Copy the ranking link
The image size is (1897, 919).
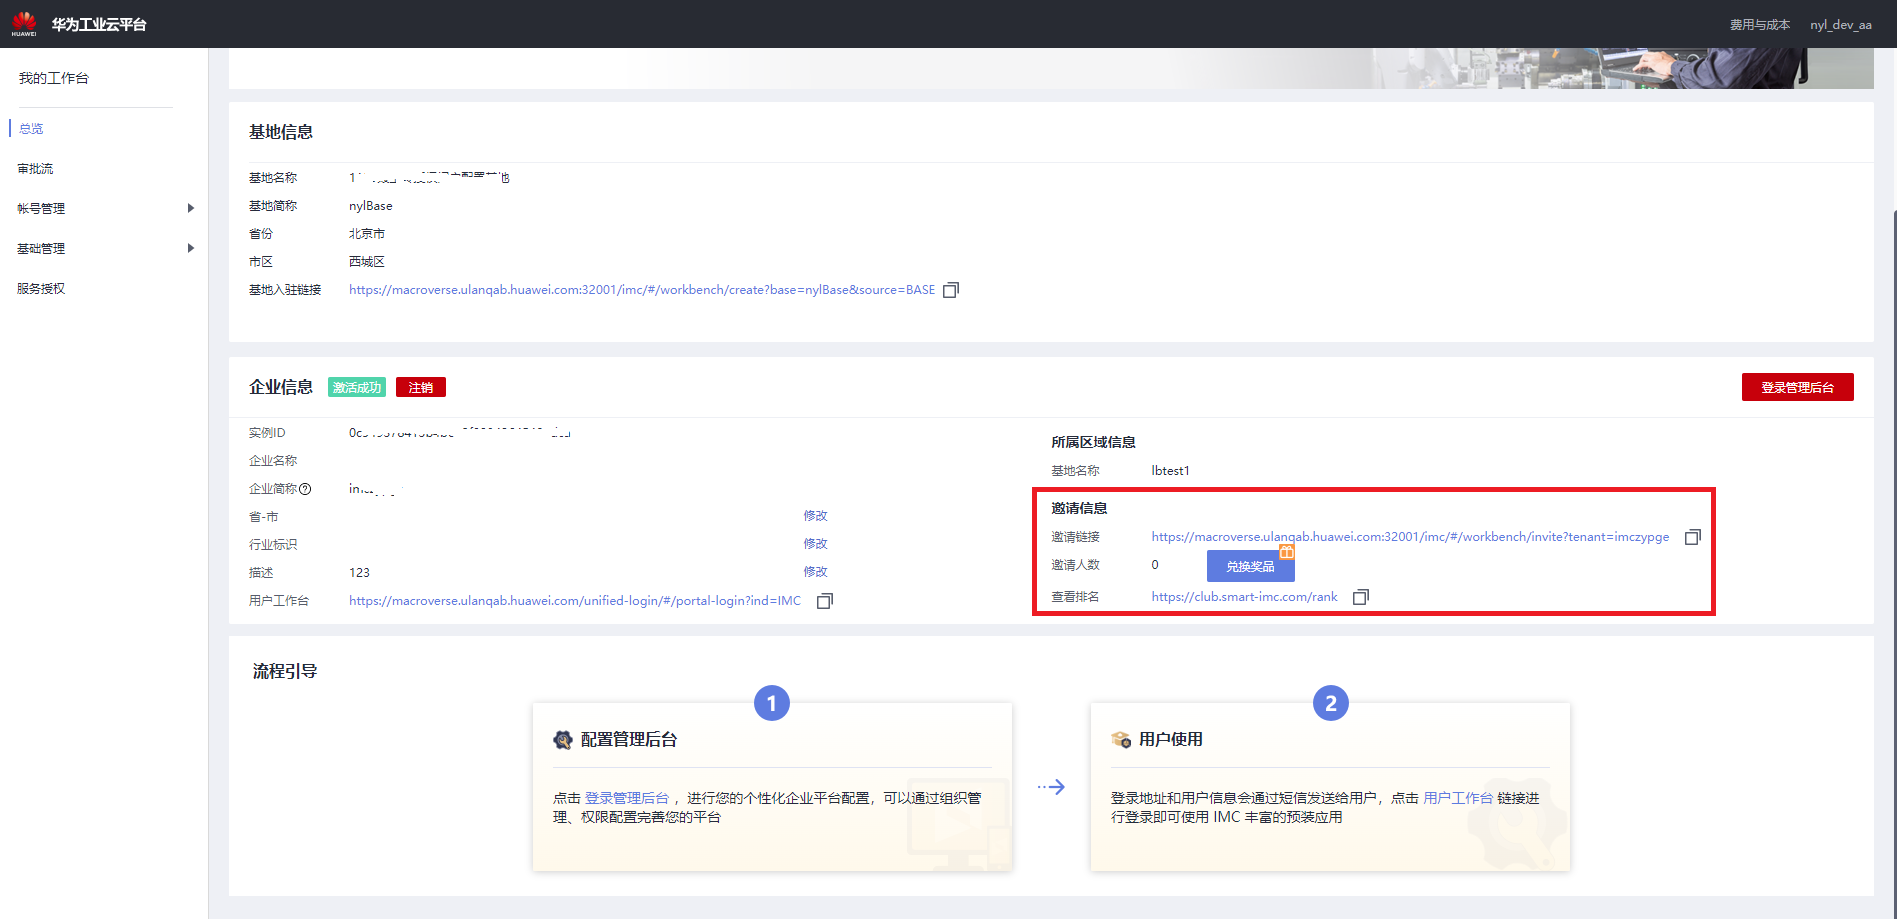click(1360, 597)
